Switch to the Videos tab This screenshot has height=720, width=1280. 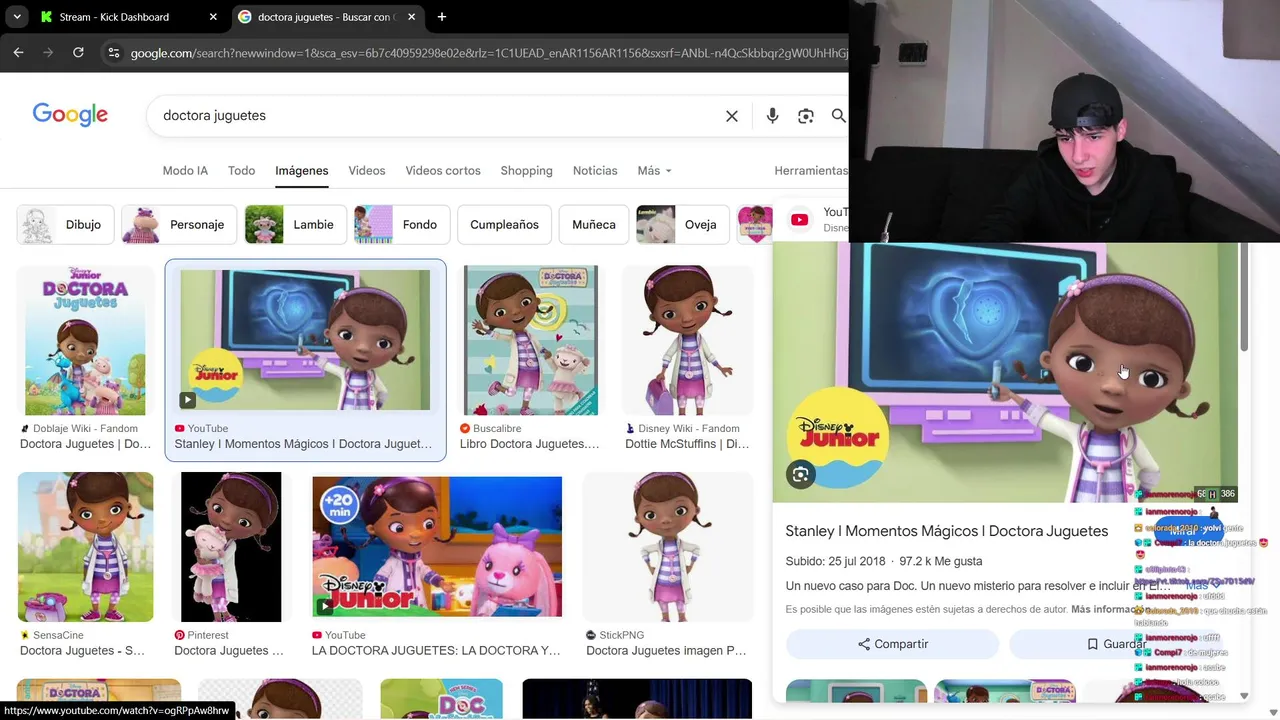pos(367,171)
